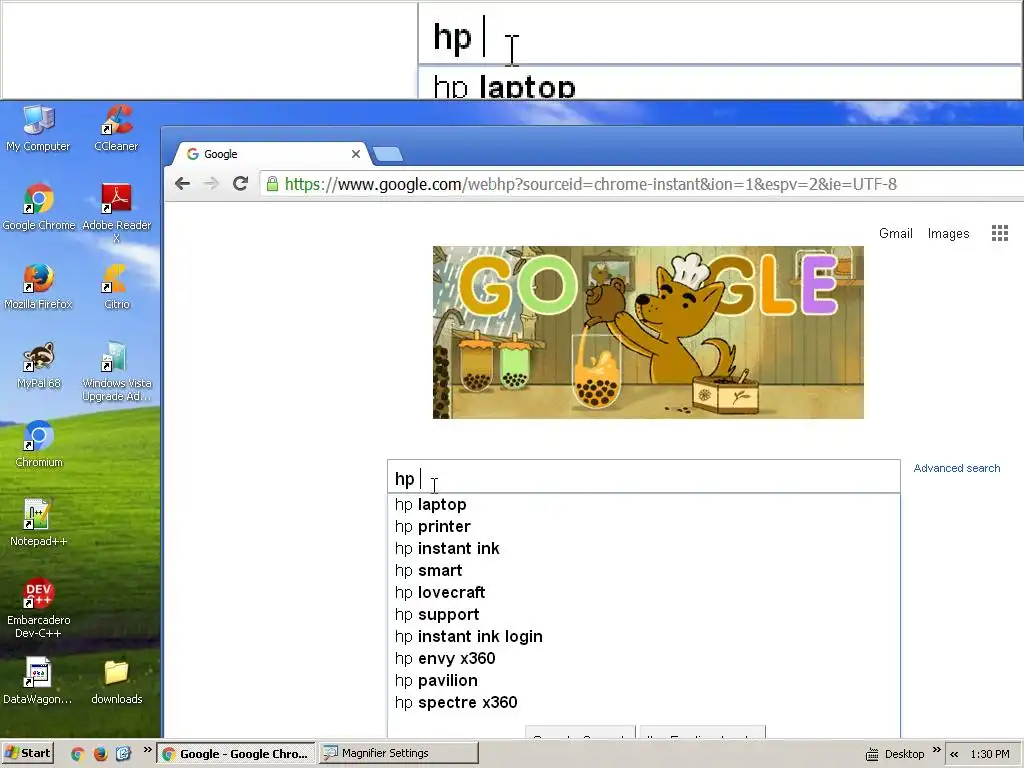Switch to Magnifier Settings taskbar button
This screenshot has width=1024, height=768.
click(399, 753)
